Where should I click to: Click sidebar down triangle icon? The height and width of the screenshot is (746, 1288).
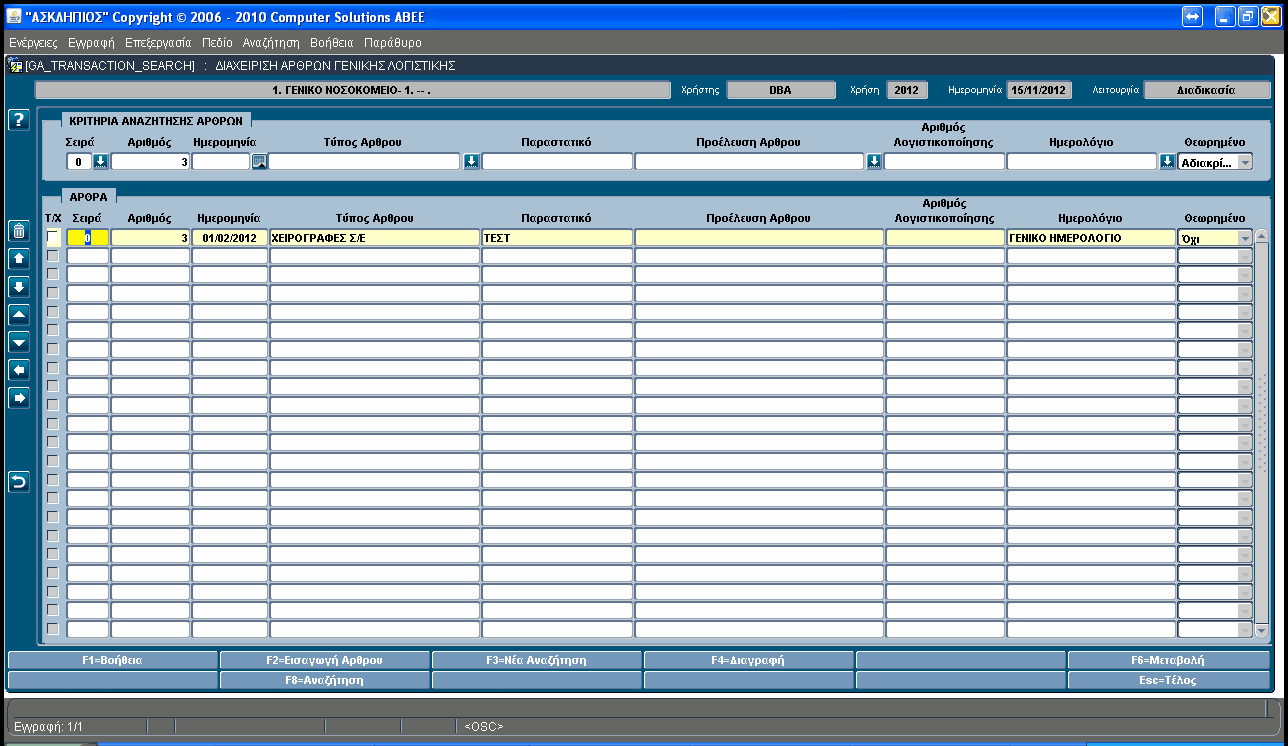click(x=18, y=342)
